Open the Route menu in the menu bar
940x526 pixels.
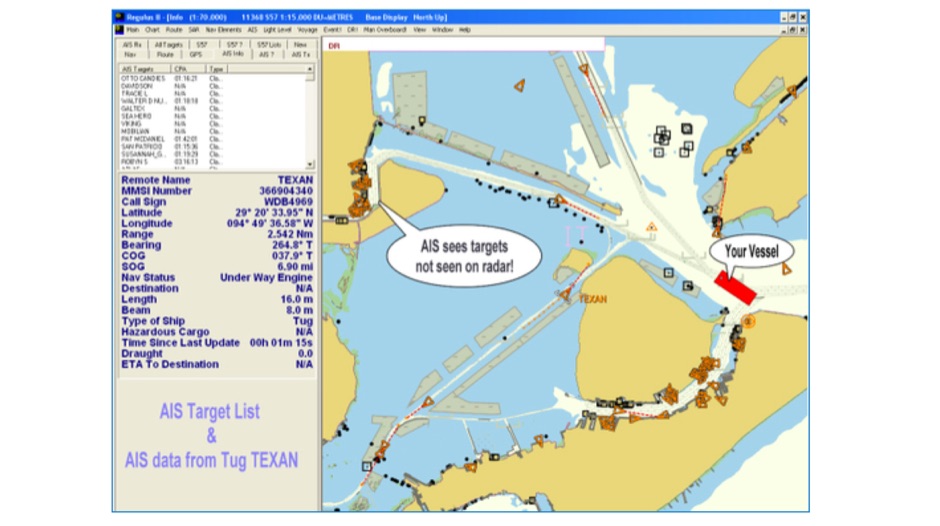[174, 29]
